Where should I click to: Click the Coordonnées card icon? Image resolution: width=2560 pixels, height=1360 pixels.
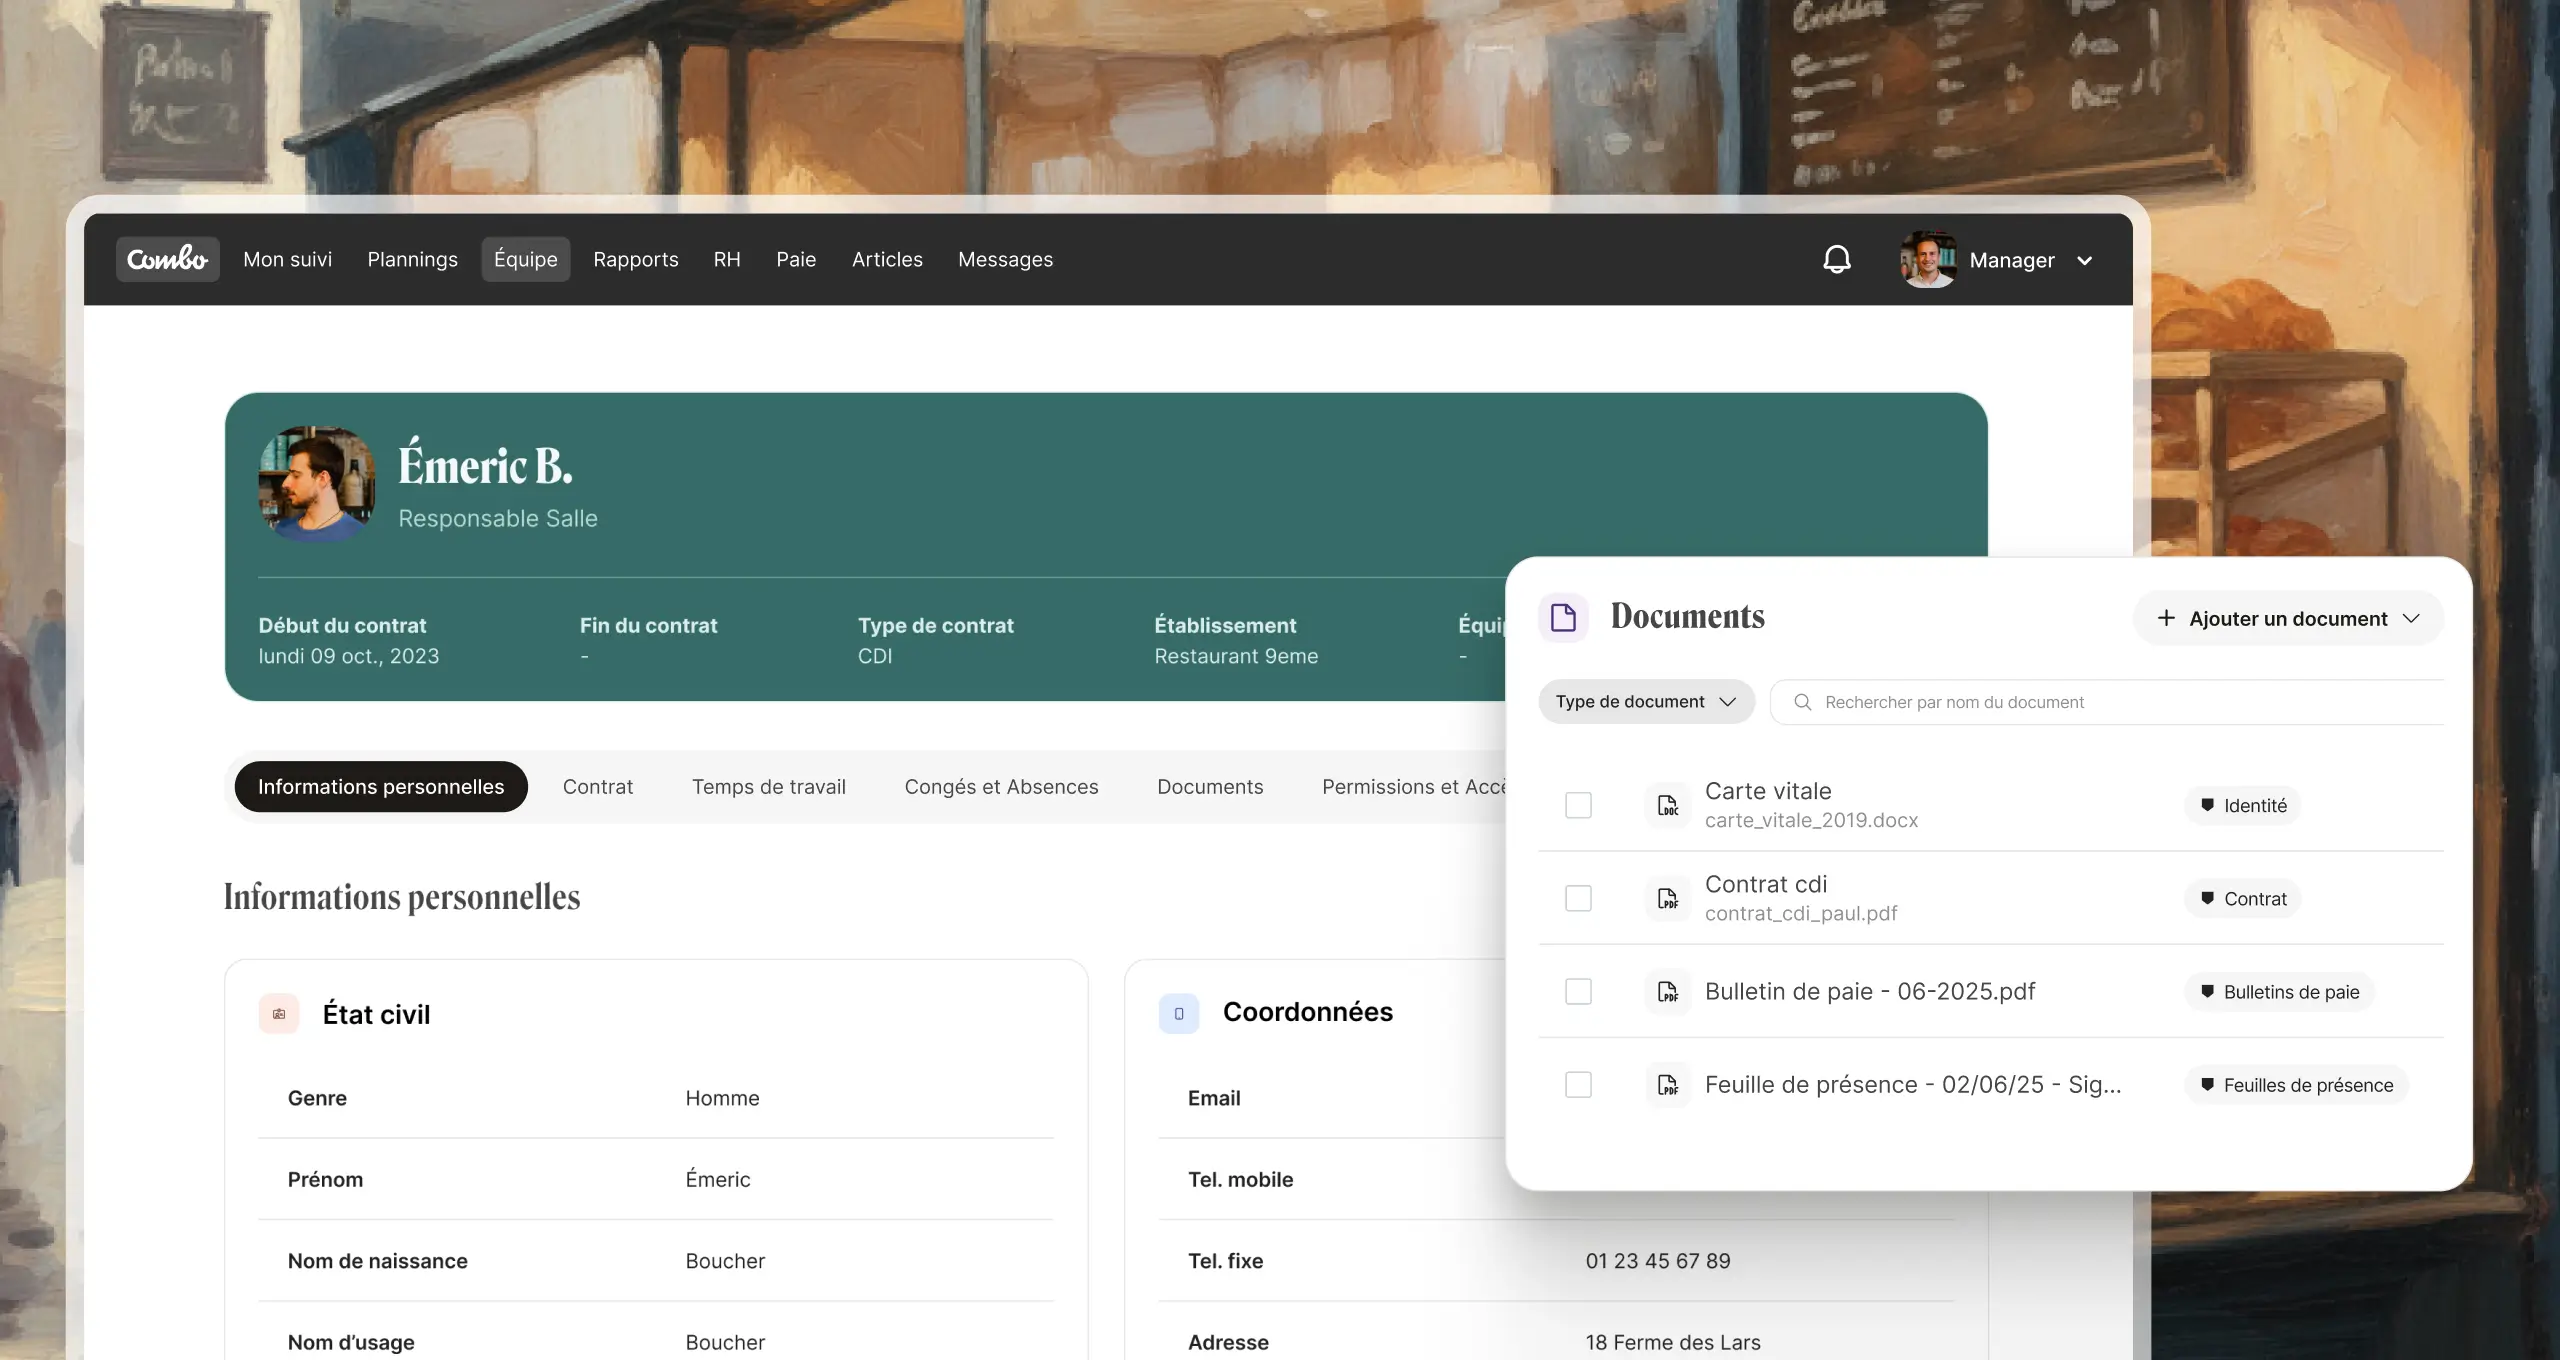click(1179, 1014)
